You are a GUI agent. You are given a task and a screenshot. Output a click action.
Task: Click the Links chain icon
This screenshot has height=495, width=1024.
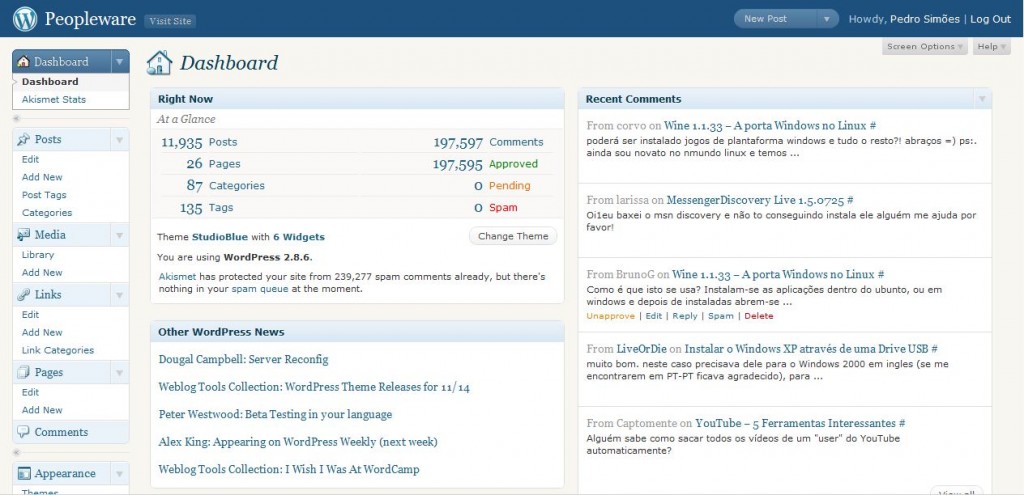[x=24, y=295]
